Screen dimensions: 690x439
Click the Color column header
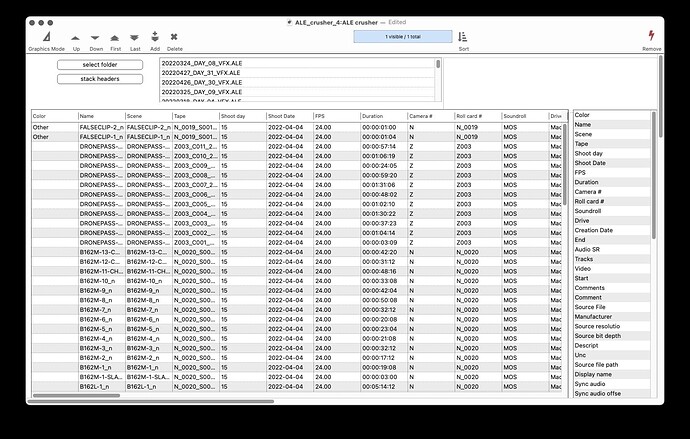pos(55,116)
